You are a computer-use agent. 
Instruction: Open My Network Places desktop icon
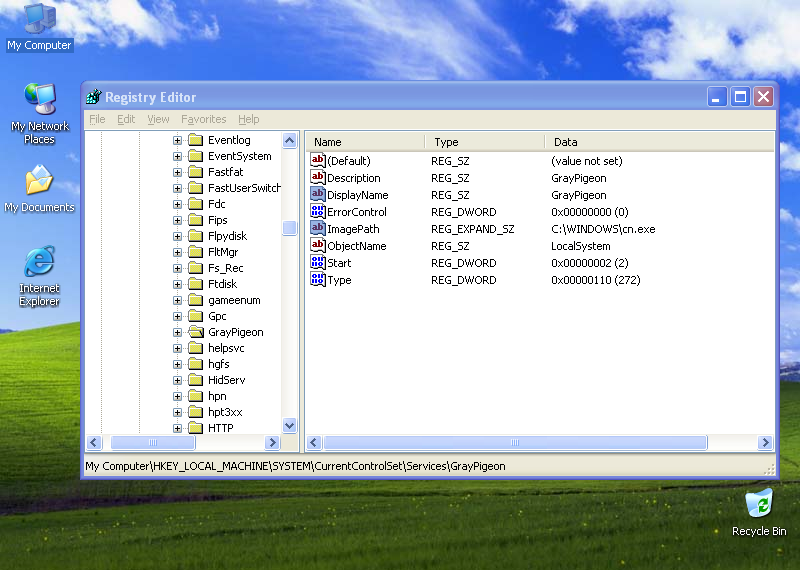coord(40,113)
